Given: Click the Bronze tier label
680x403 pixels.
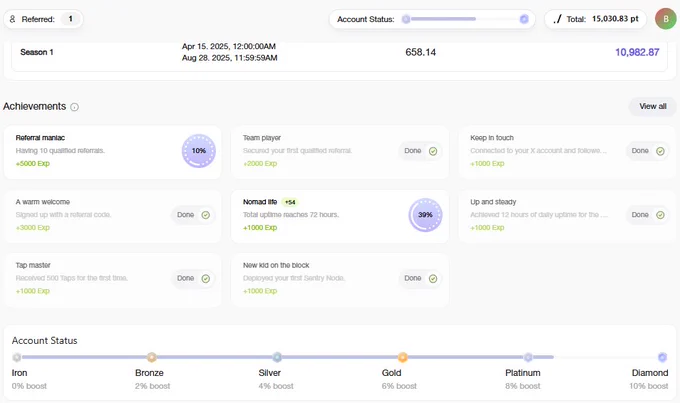Looking at the screenshot, I should [x=149, y=373].
